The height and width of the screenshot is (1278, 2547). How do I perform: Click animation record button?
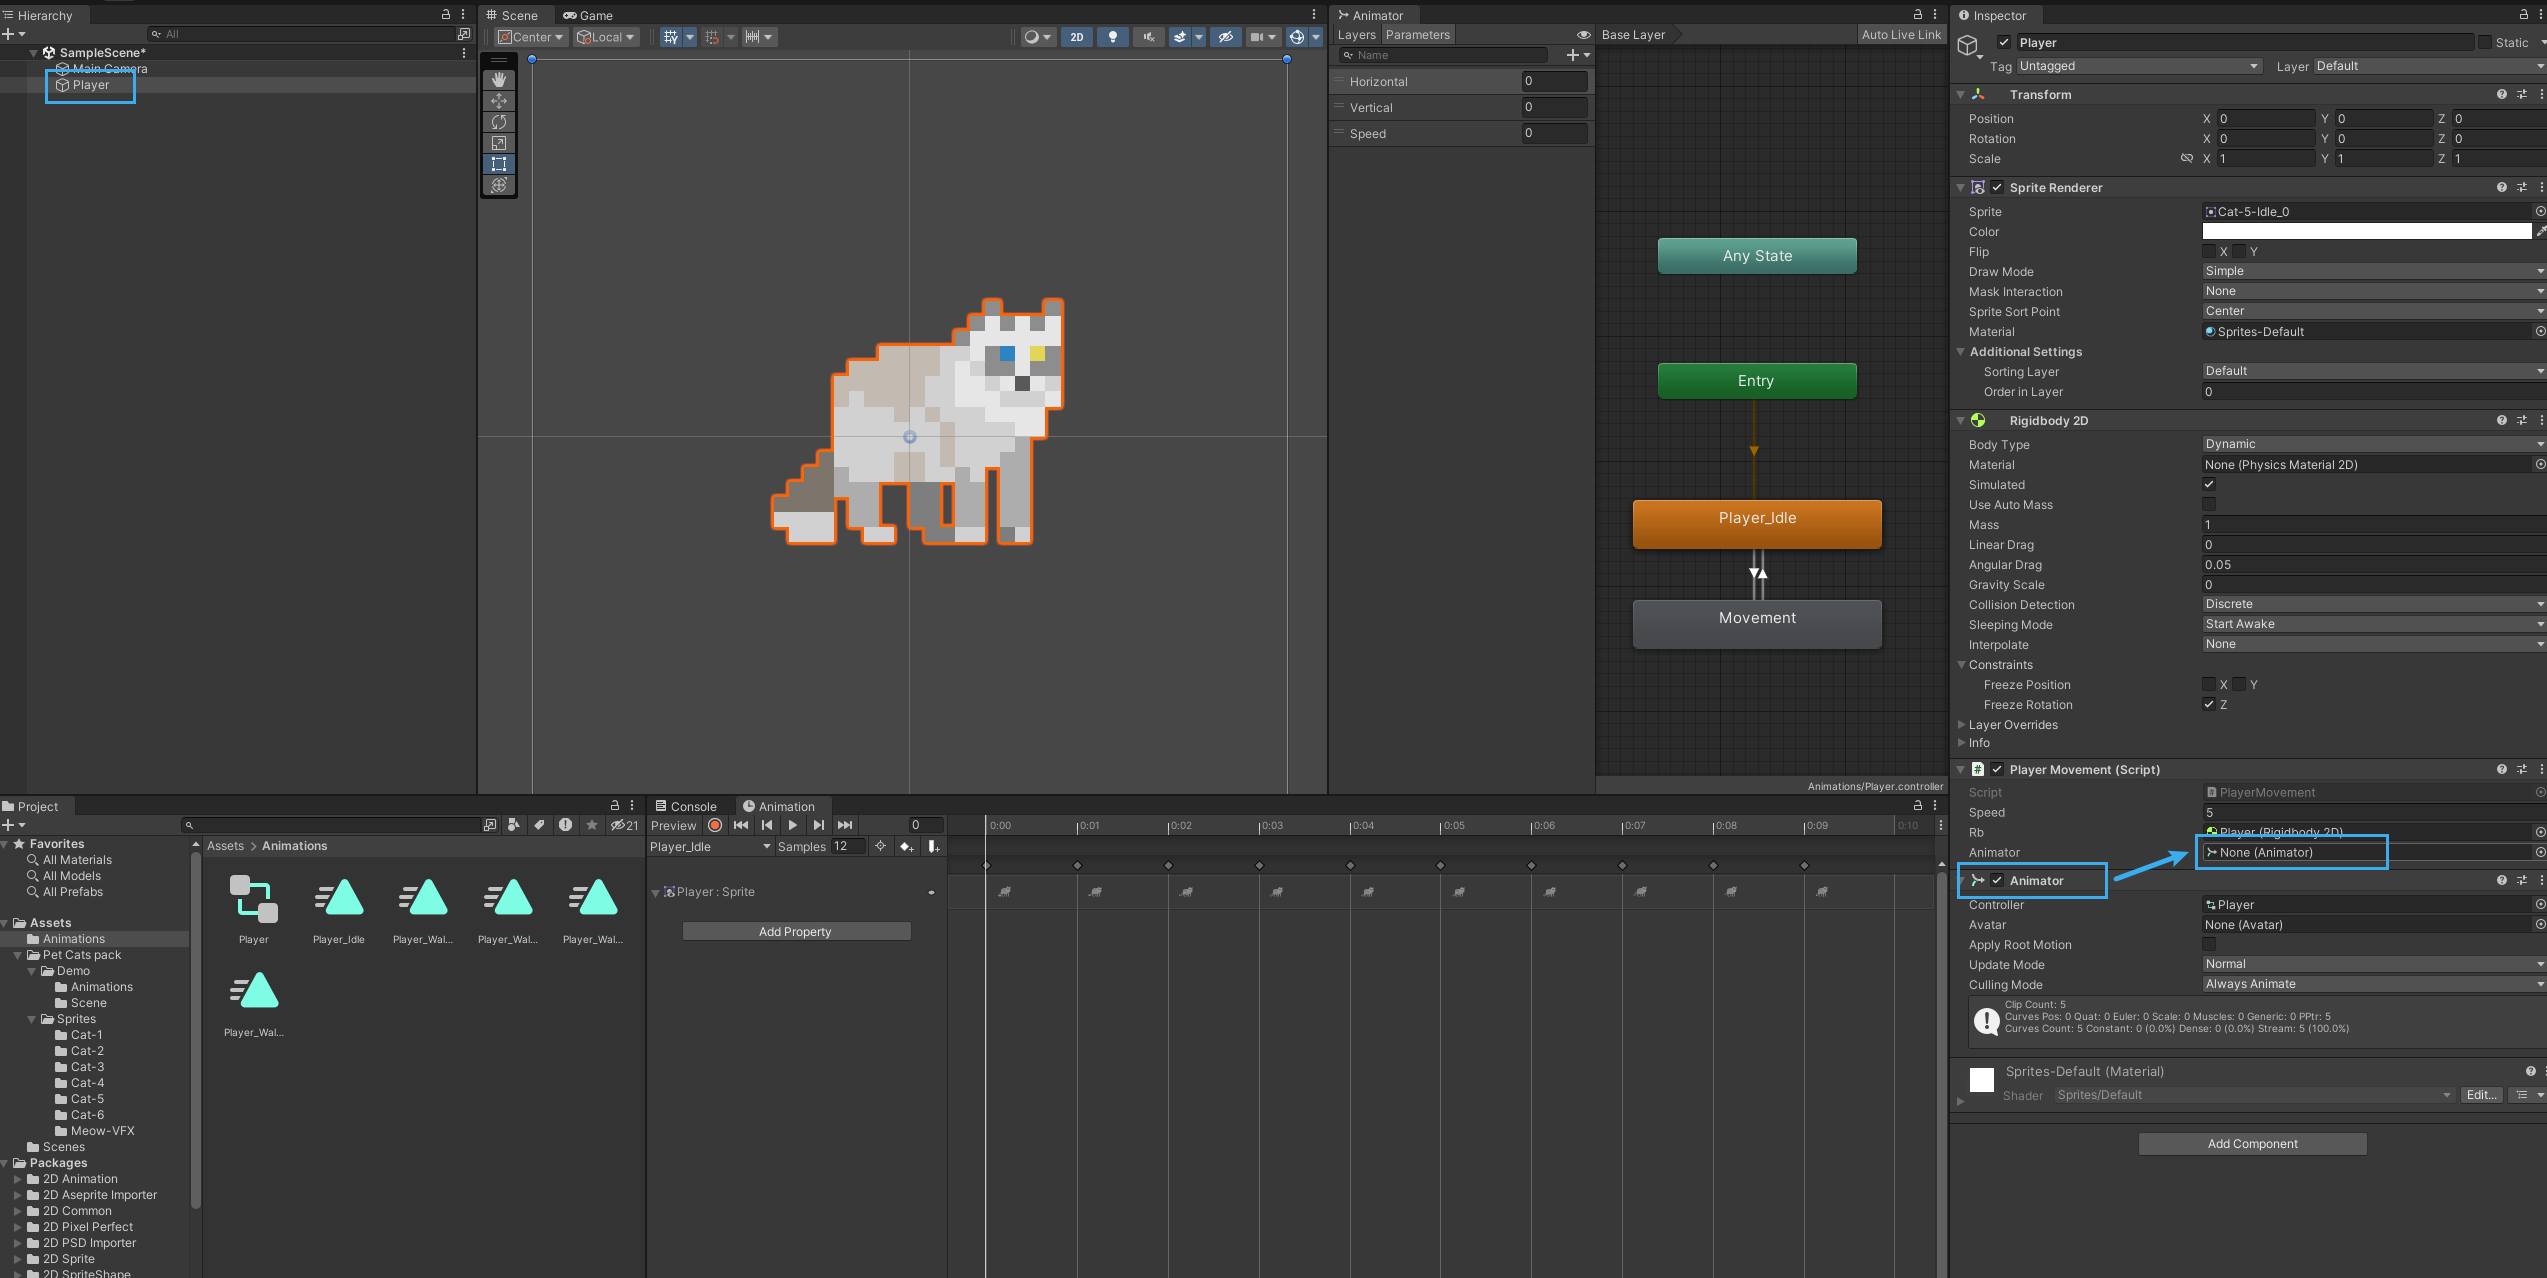click(x=715, y=826)
